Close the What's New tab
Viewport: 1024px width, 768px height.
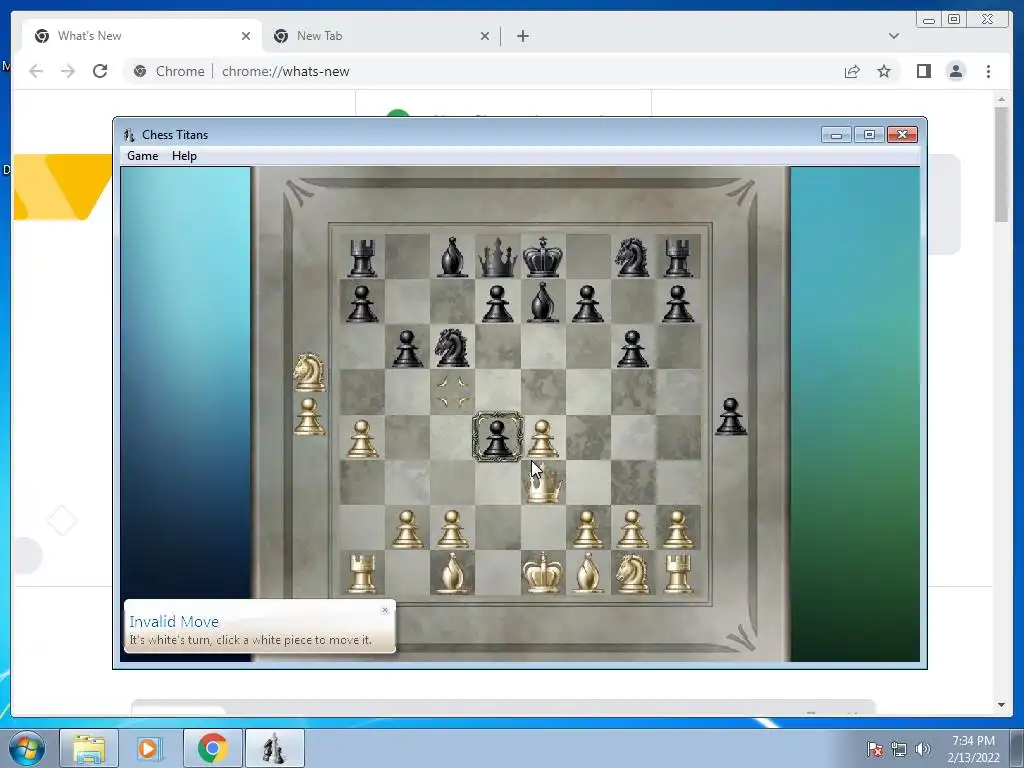[246, 36]
